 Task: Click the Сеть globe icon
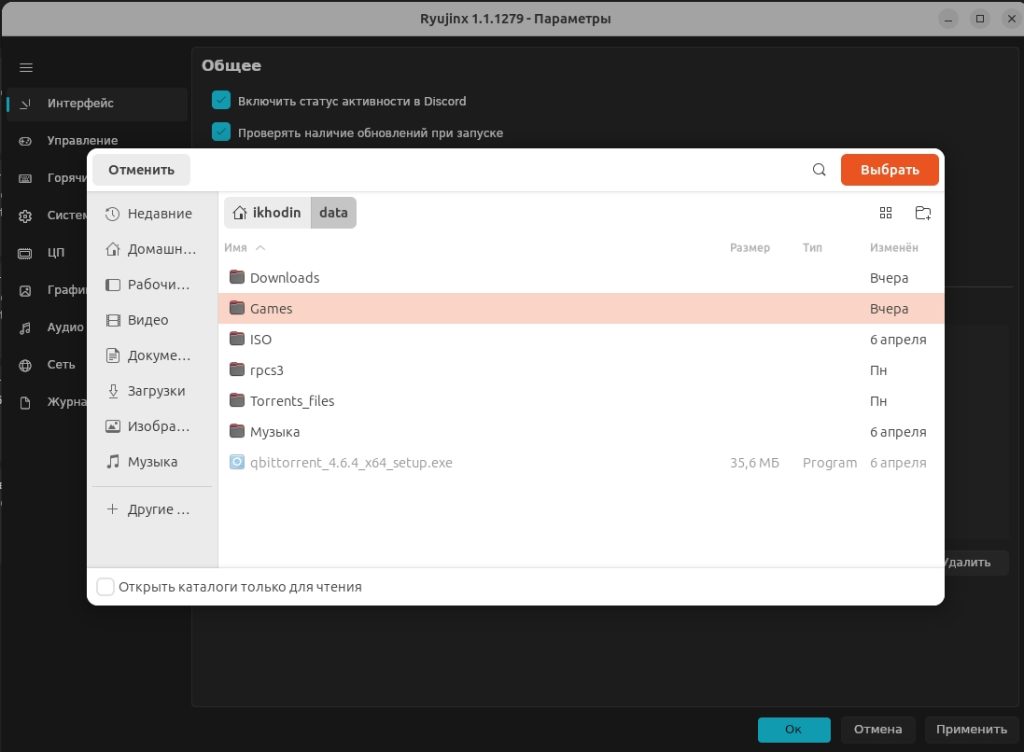(x=25, y=365)
